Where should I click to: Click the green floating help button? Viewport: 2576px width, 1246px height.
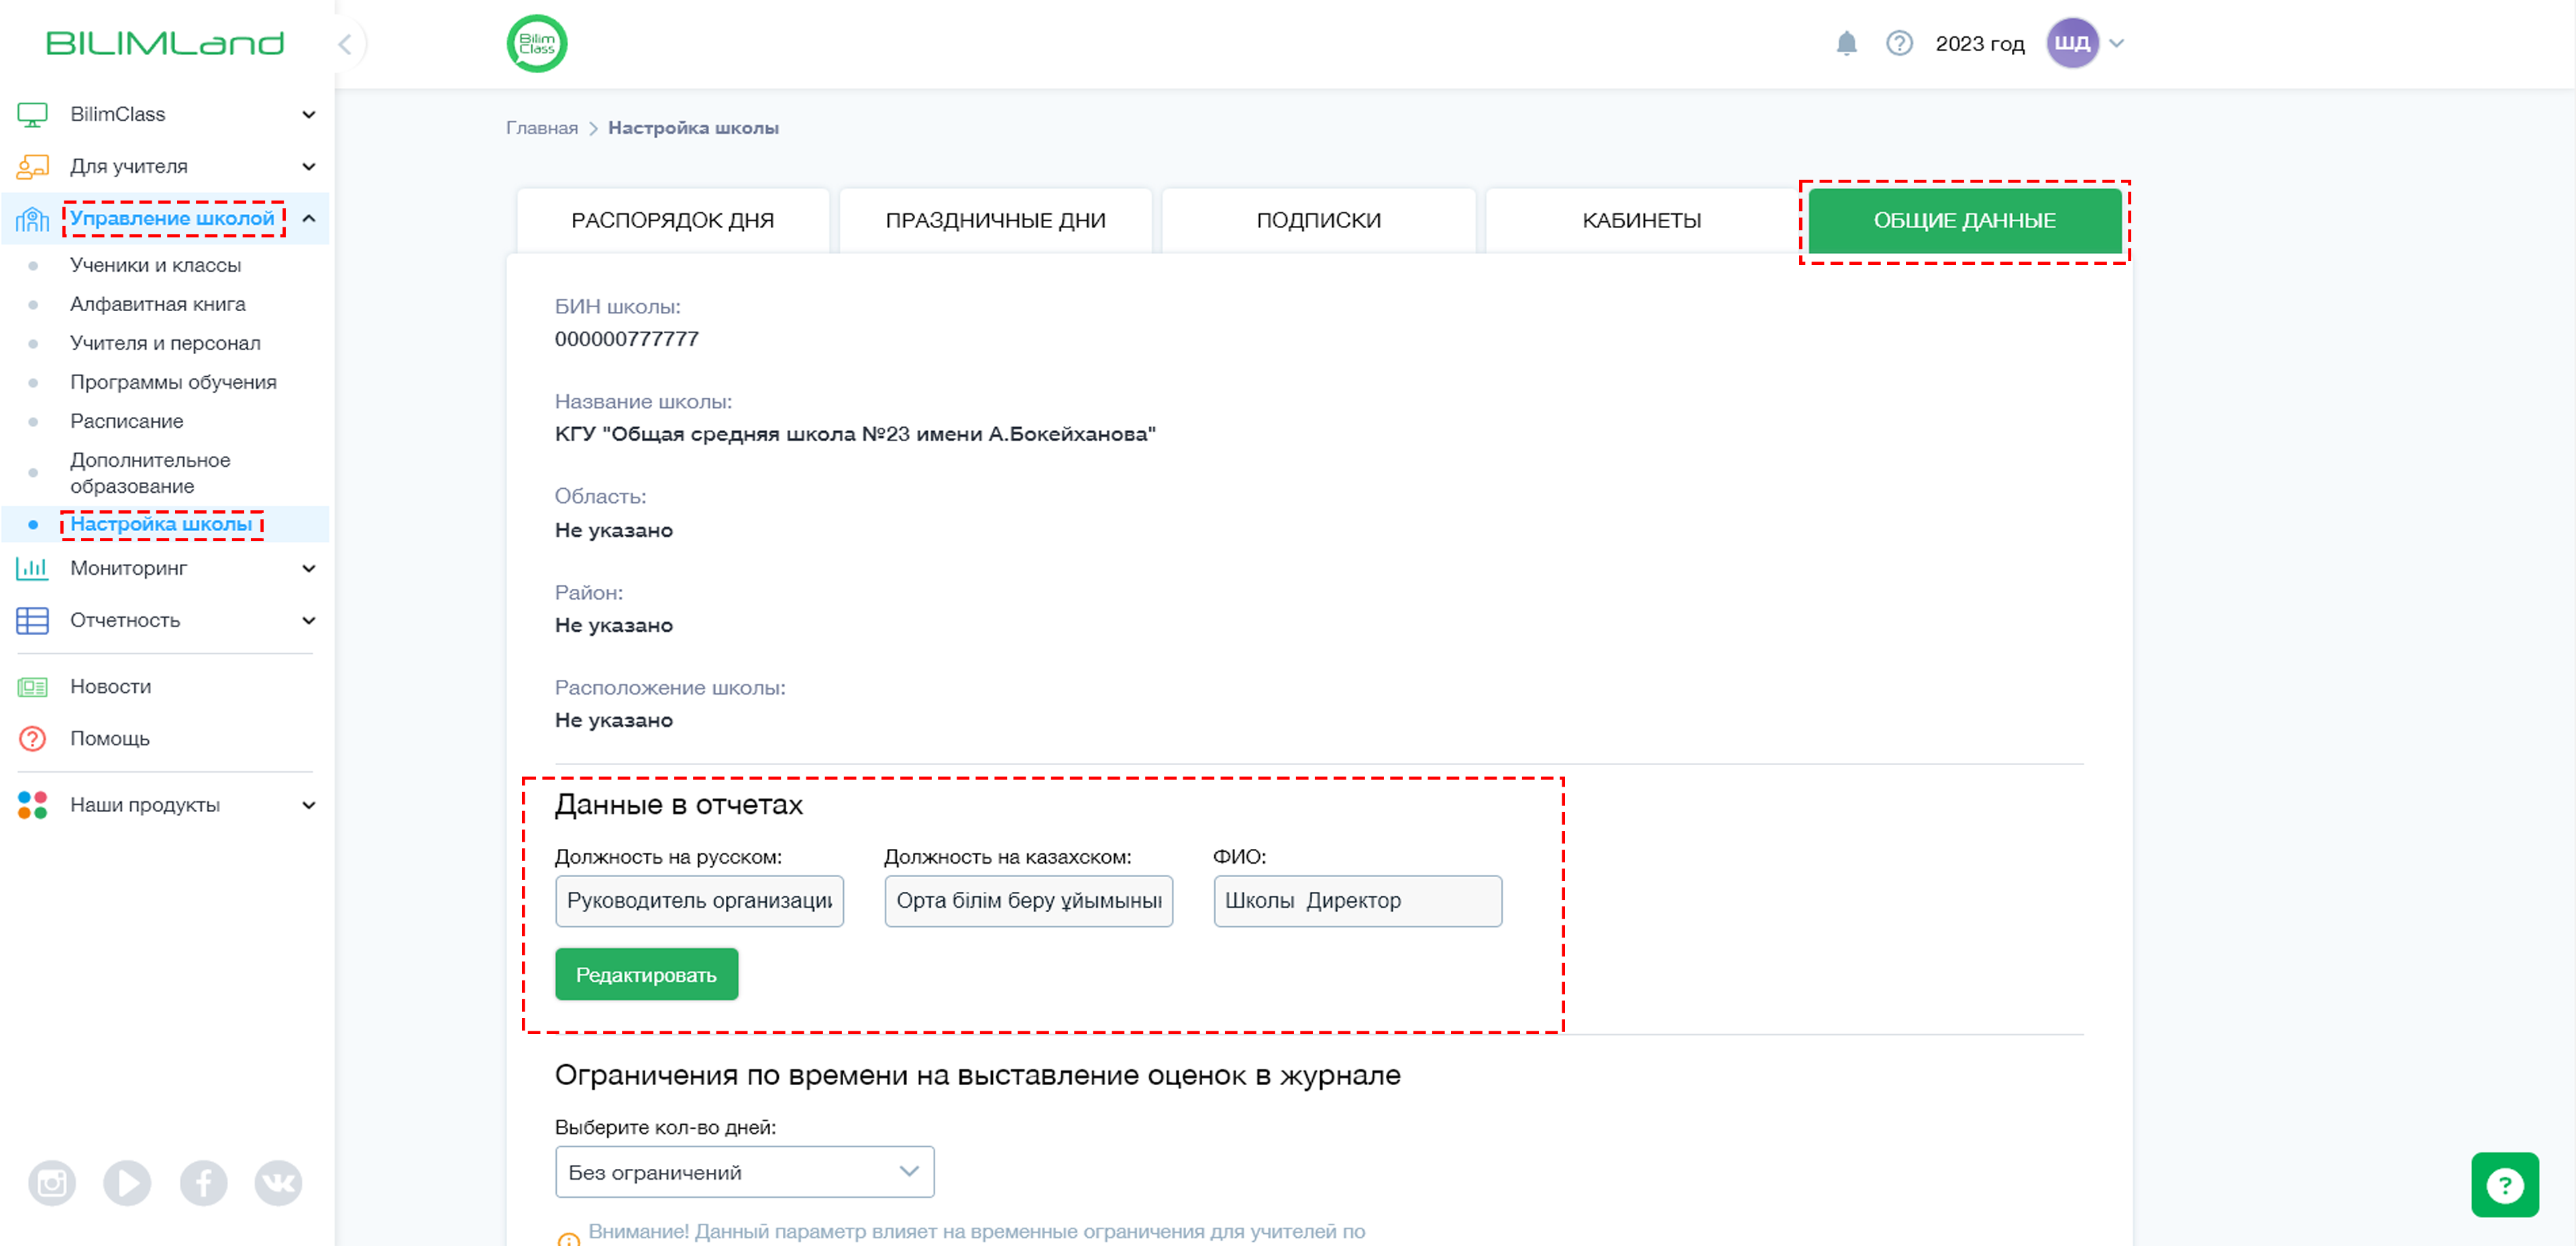tap(2504, 1185)
